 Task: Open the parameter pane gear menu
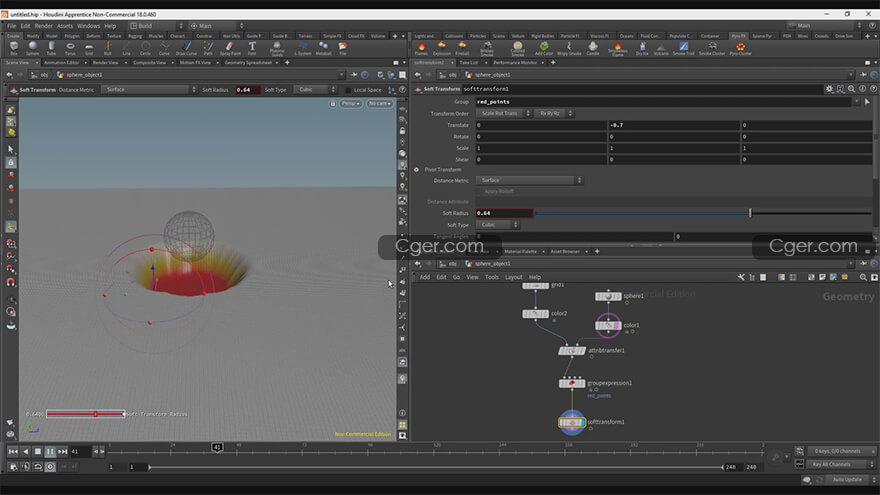point(829,89)
